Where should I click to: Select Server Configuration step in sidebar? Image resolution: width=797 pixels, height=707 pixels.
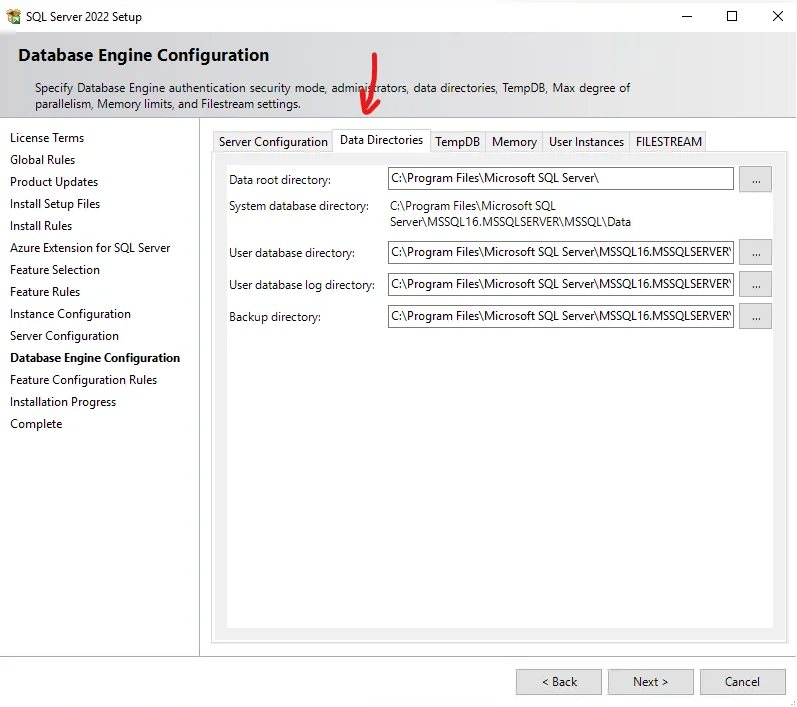pos(64,336)
